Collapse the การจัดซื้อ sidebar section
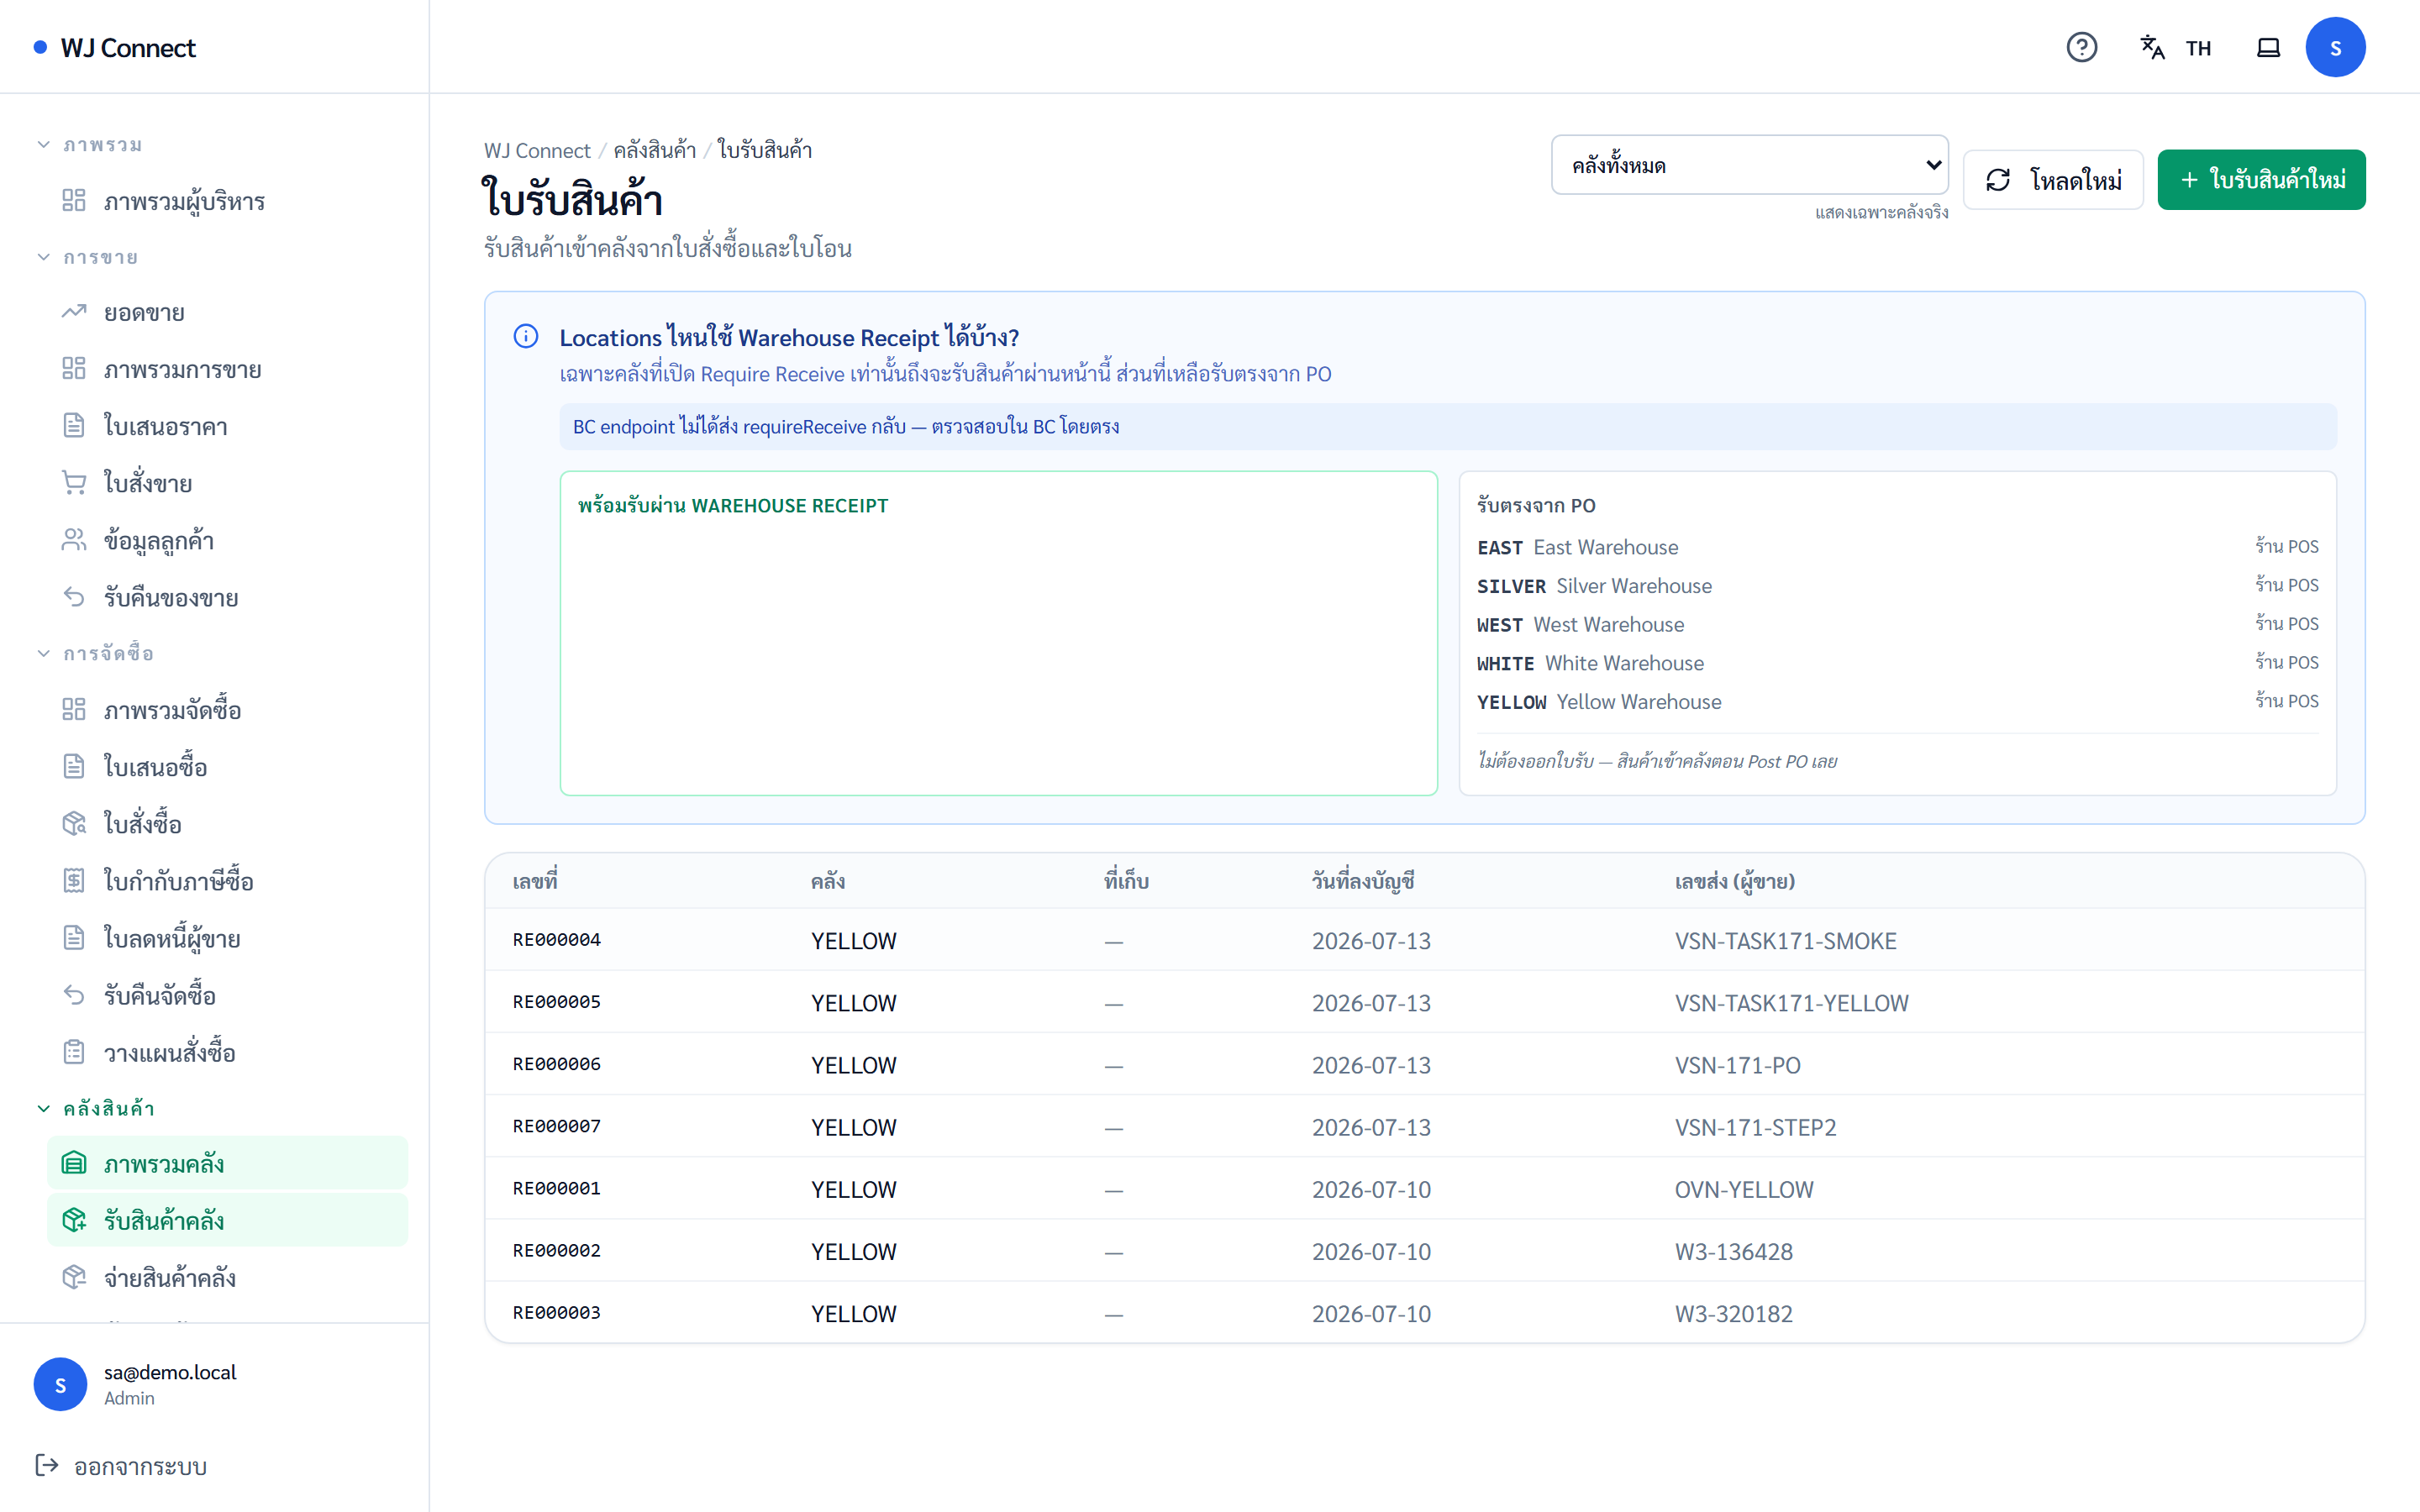Image resolution: width=2420 pixels, height=1512 pixels. [94, 653]
